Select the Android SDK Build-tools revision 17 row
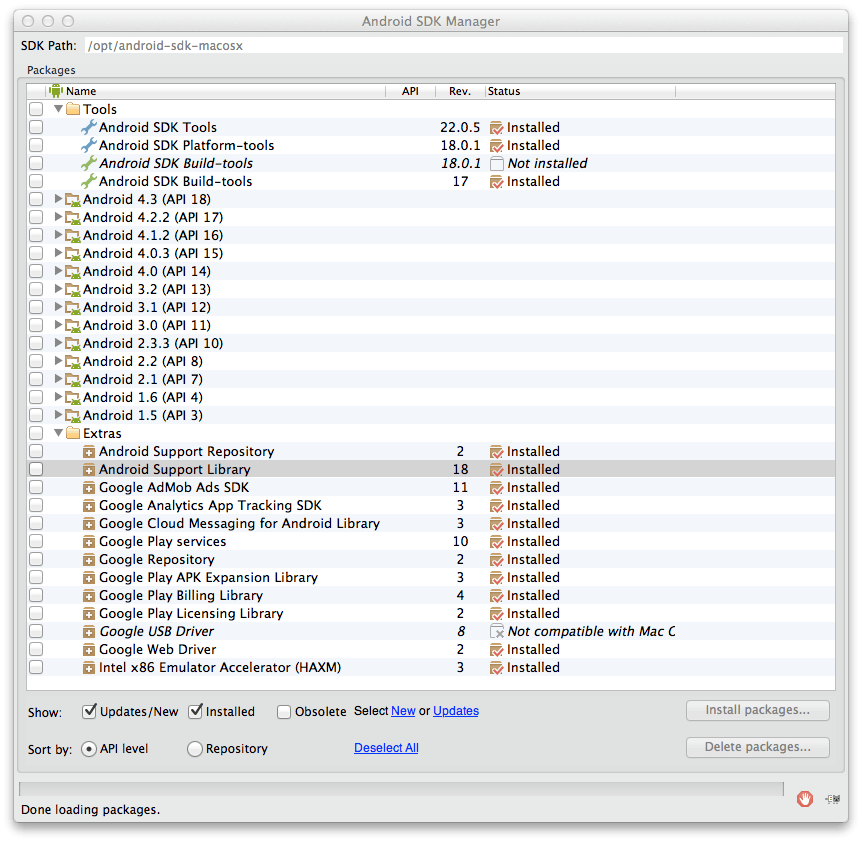The image size is (862, 842). click(x=431, y=181)
